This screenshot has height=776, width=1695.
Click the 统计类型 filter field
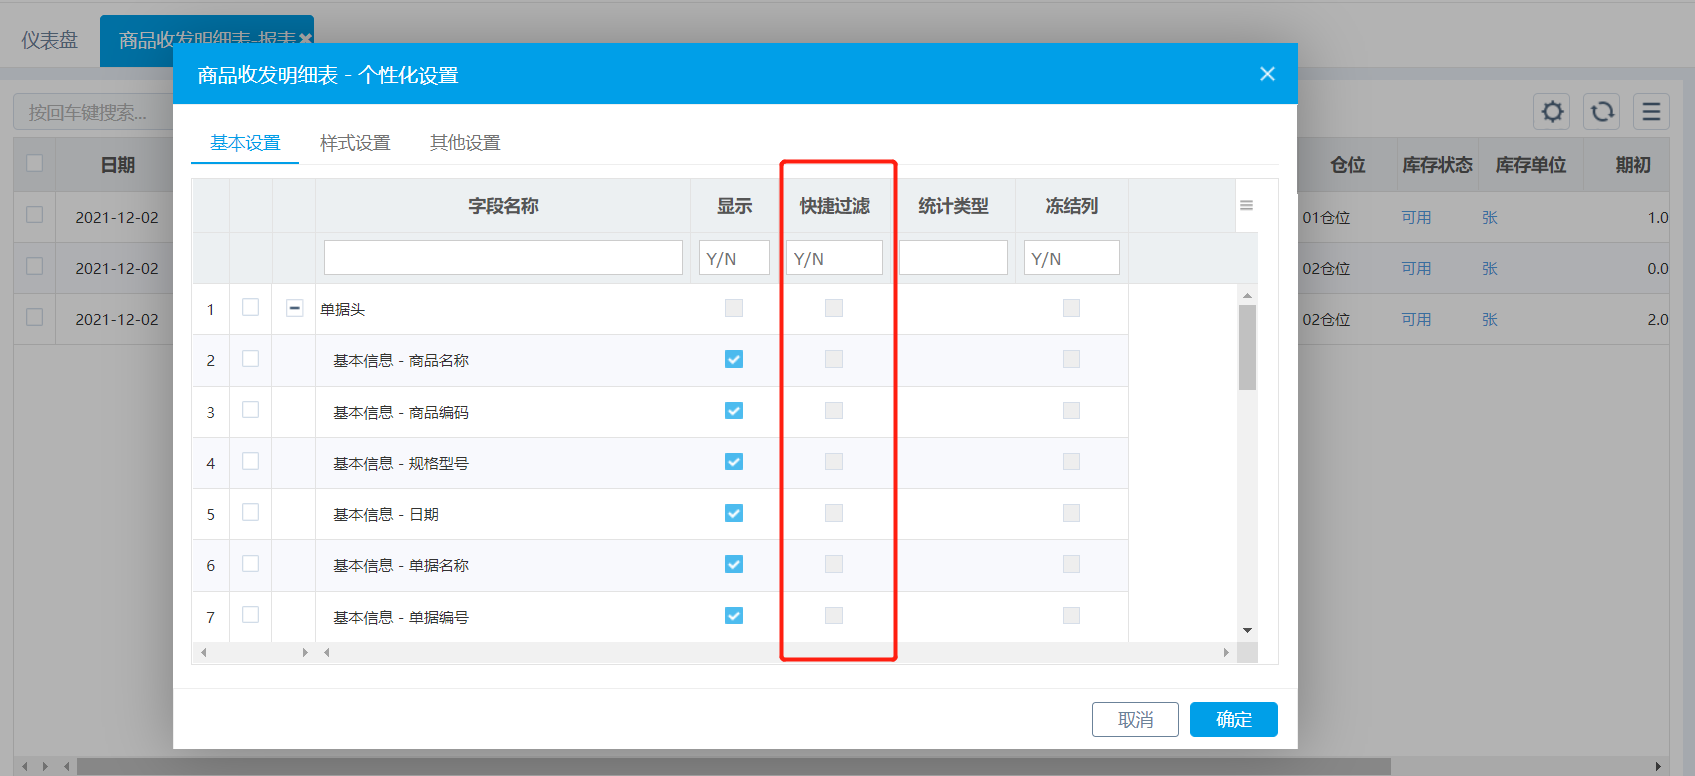[x=953, y=258]
